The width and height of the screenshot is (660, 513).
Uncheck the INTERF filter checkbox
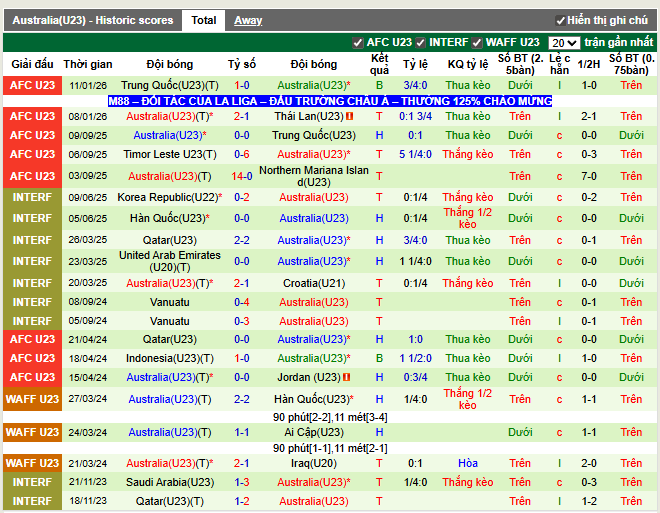420,43
